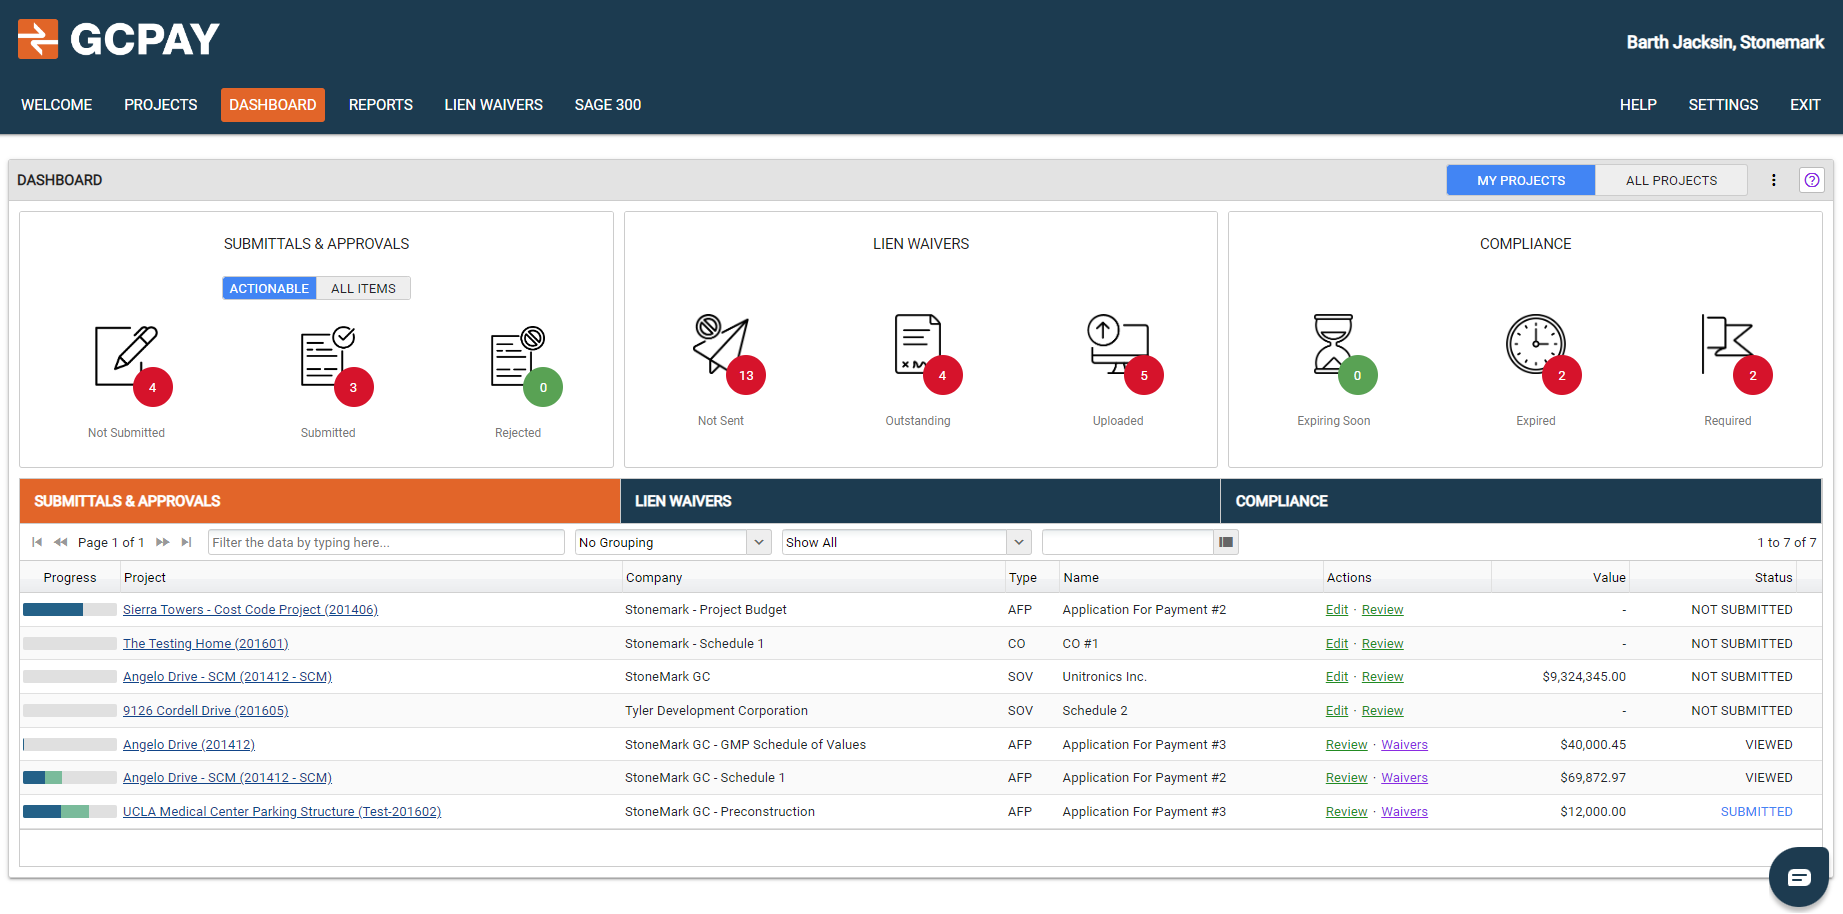1843x914 pixels.
Task: Toggle the All Items filter
Action: (363, 288)
